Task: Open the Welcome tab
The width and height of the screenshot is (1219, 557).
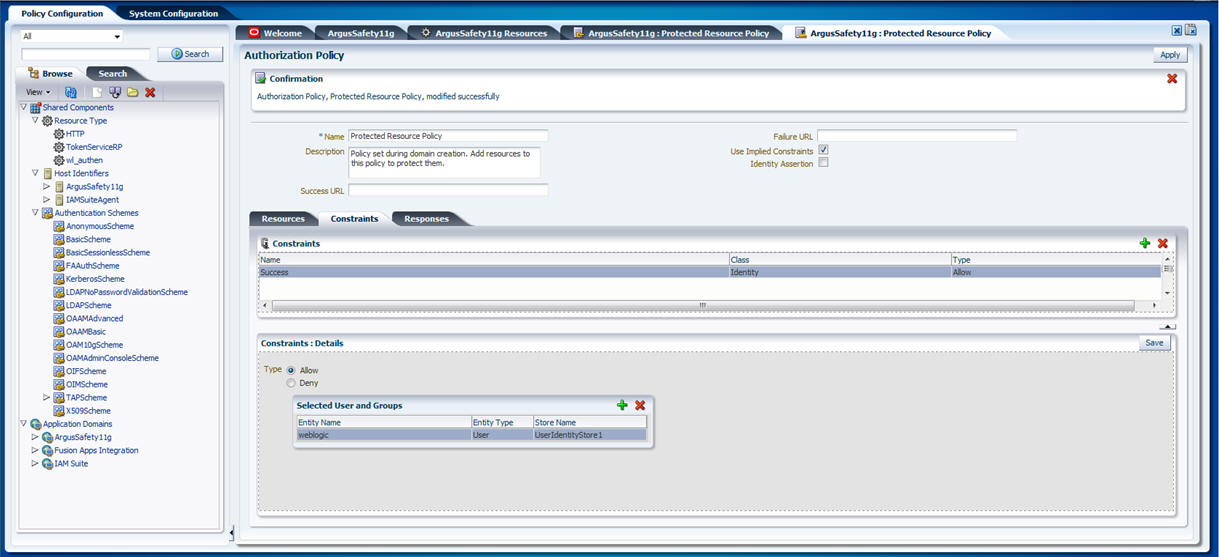Action: [x=275, y=33]
